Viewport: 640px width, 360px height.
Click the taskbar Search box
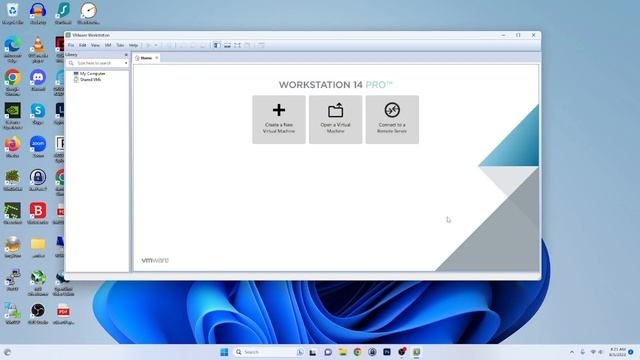(269, 352)
